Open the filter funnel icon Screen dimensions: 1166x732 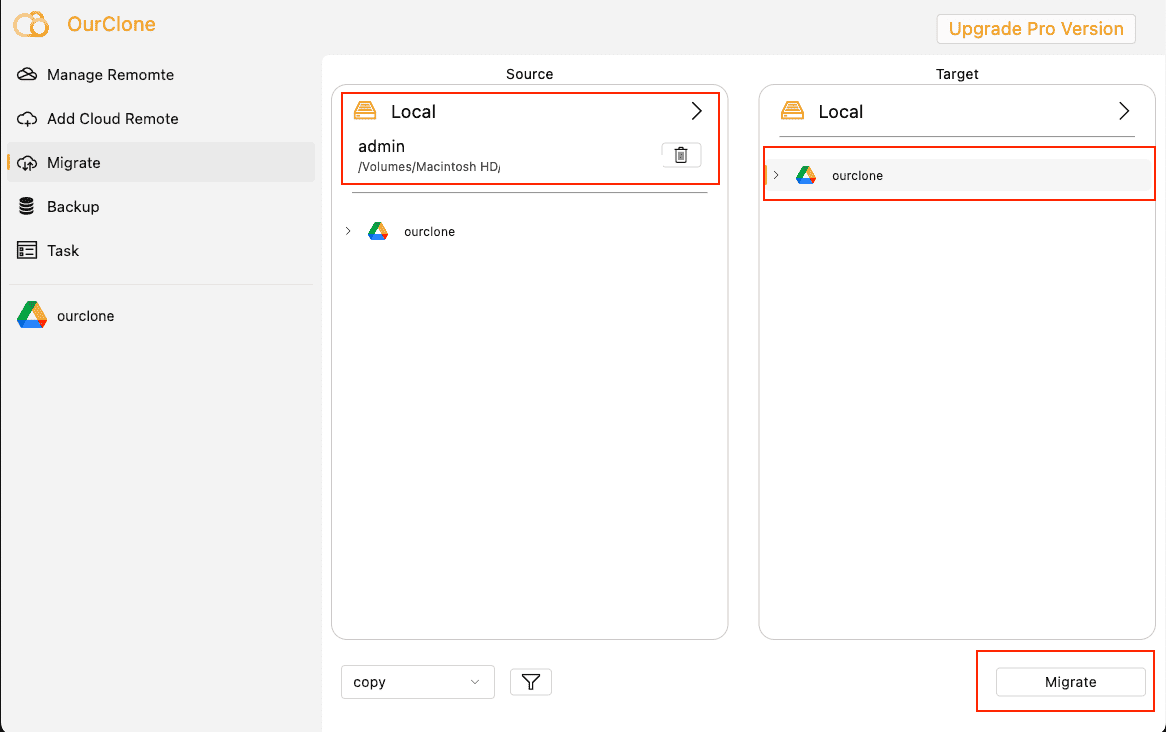tap(531, 682)
